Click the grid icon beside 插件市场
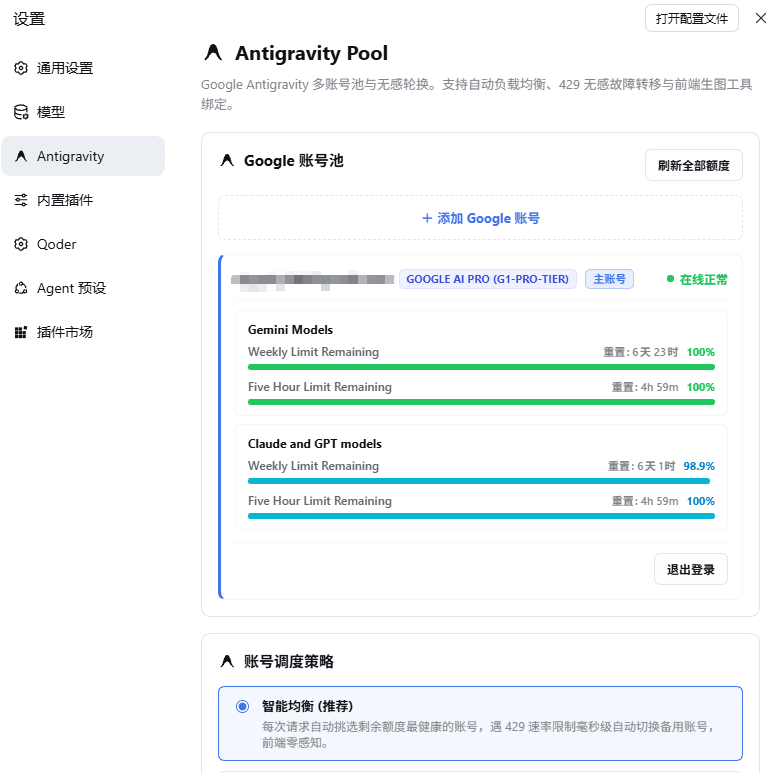 pyautogui.click(x=21, y=332)
